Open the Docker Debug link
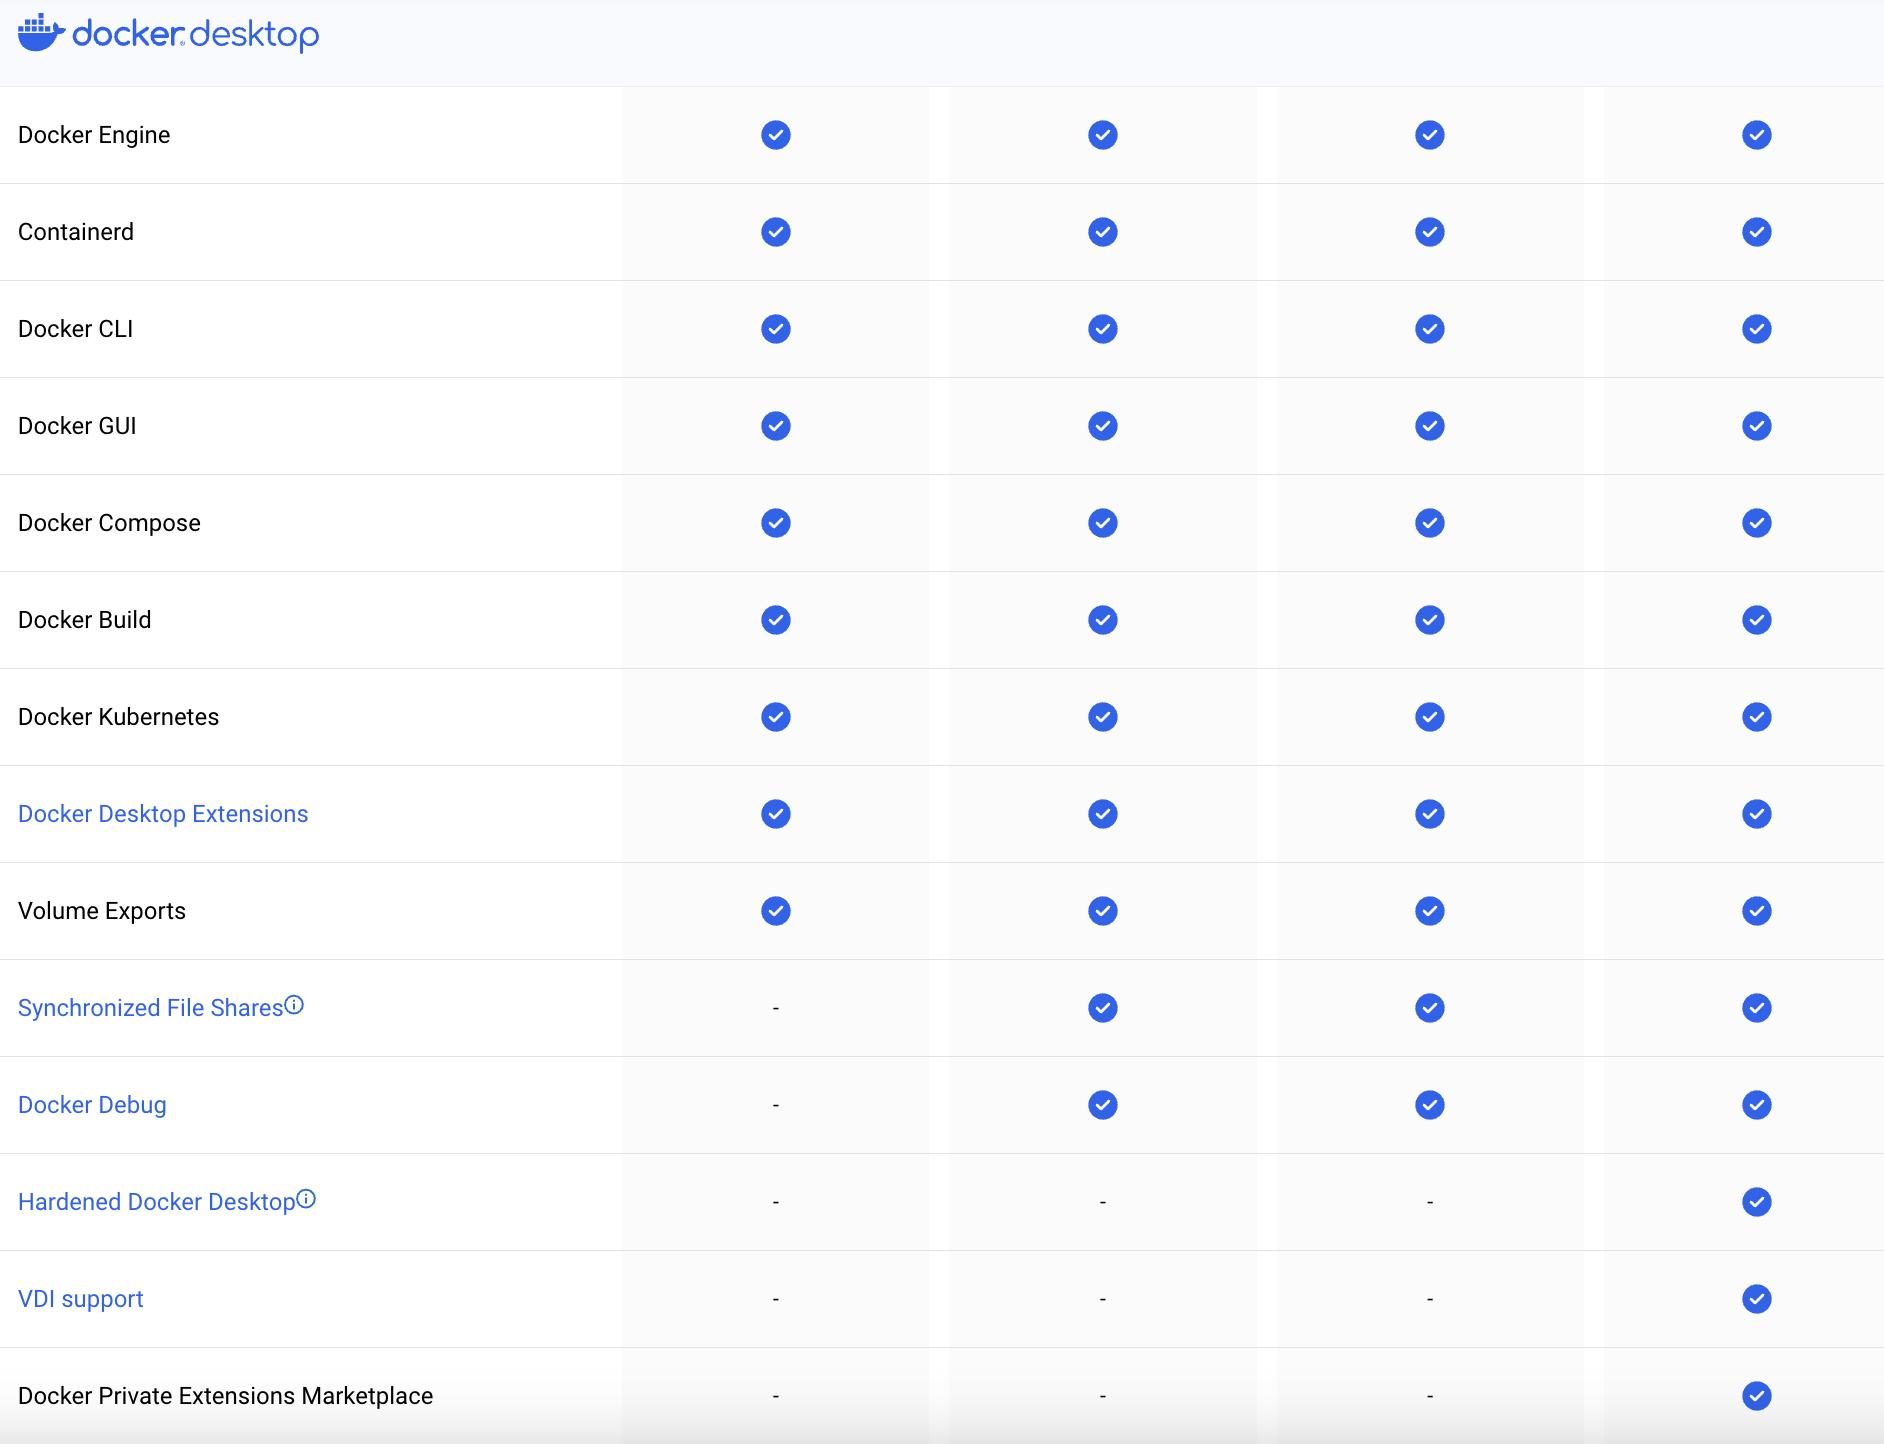 coord(92,1105)
